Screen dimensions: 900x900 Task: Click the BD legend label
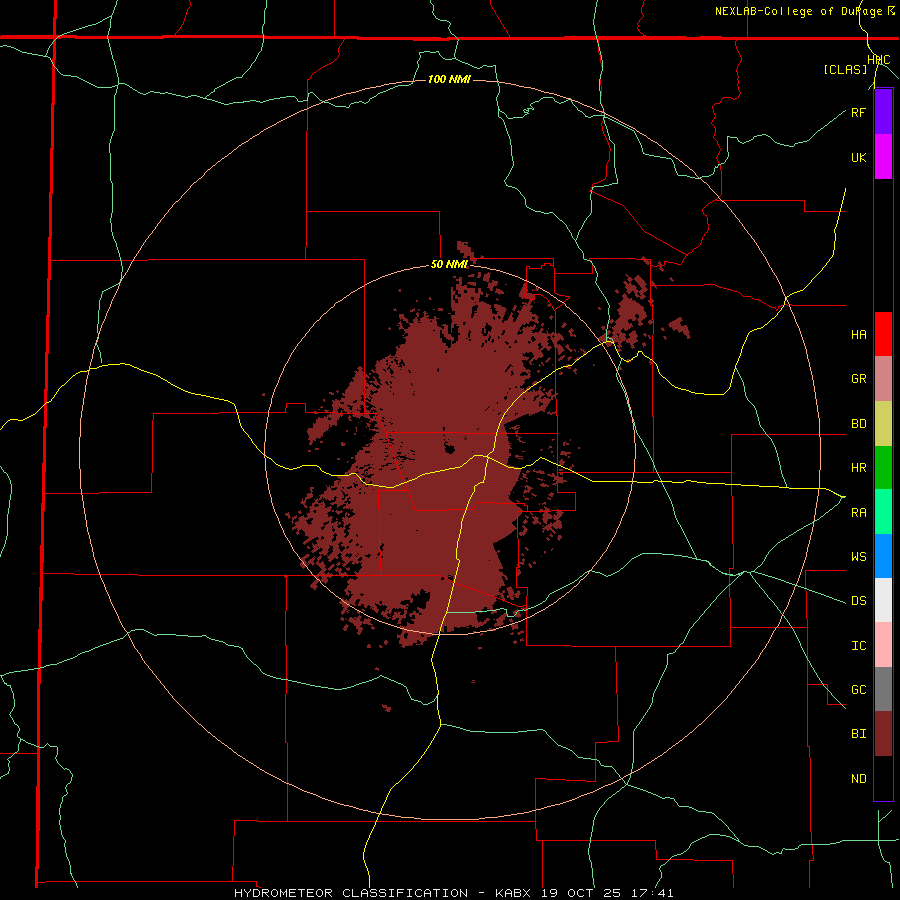(858, 424)
